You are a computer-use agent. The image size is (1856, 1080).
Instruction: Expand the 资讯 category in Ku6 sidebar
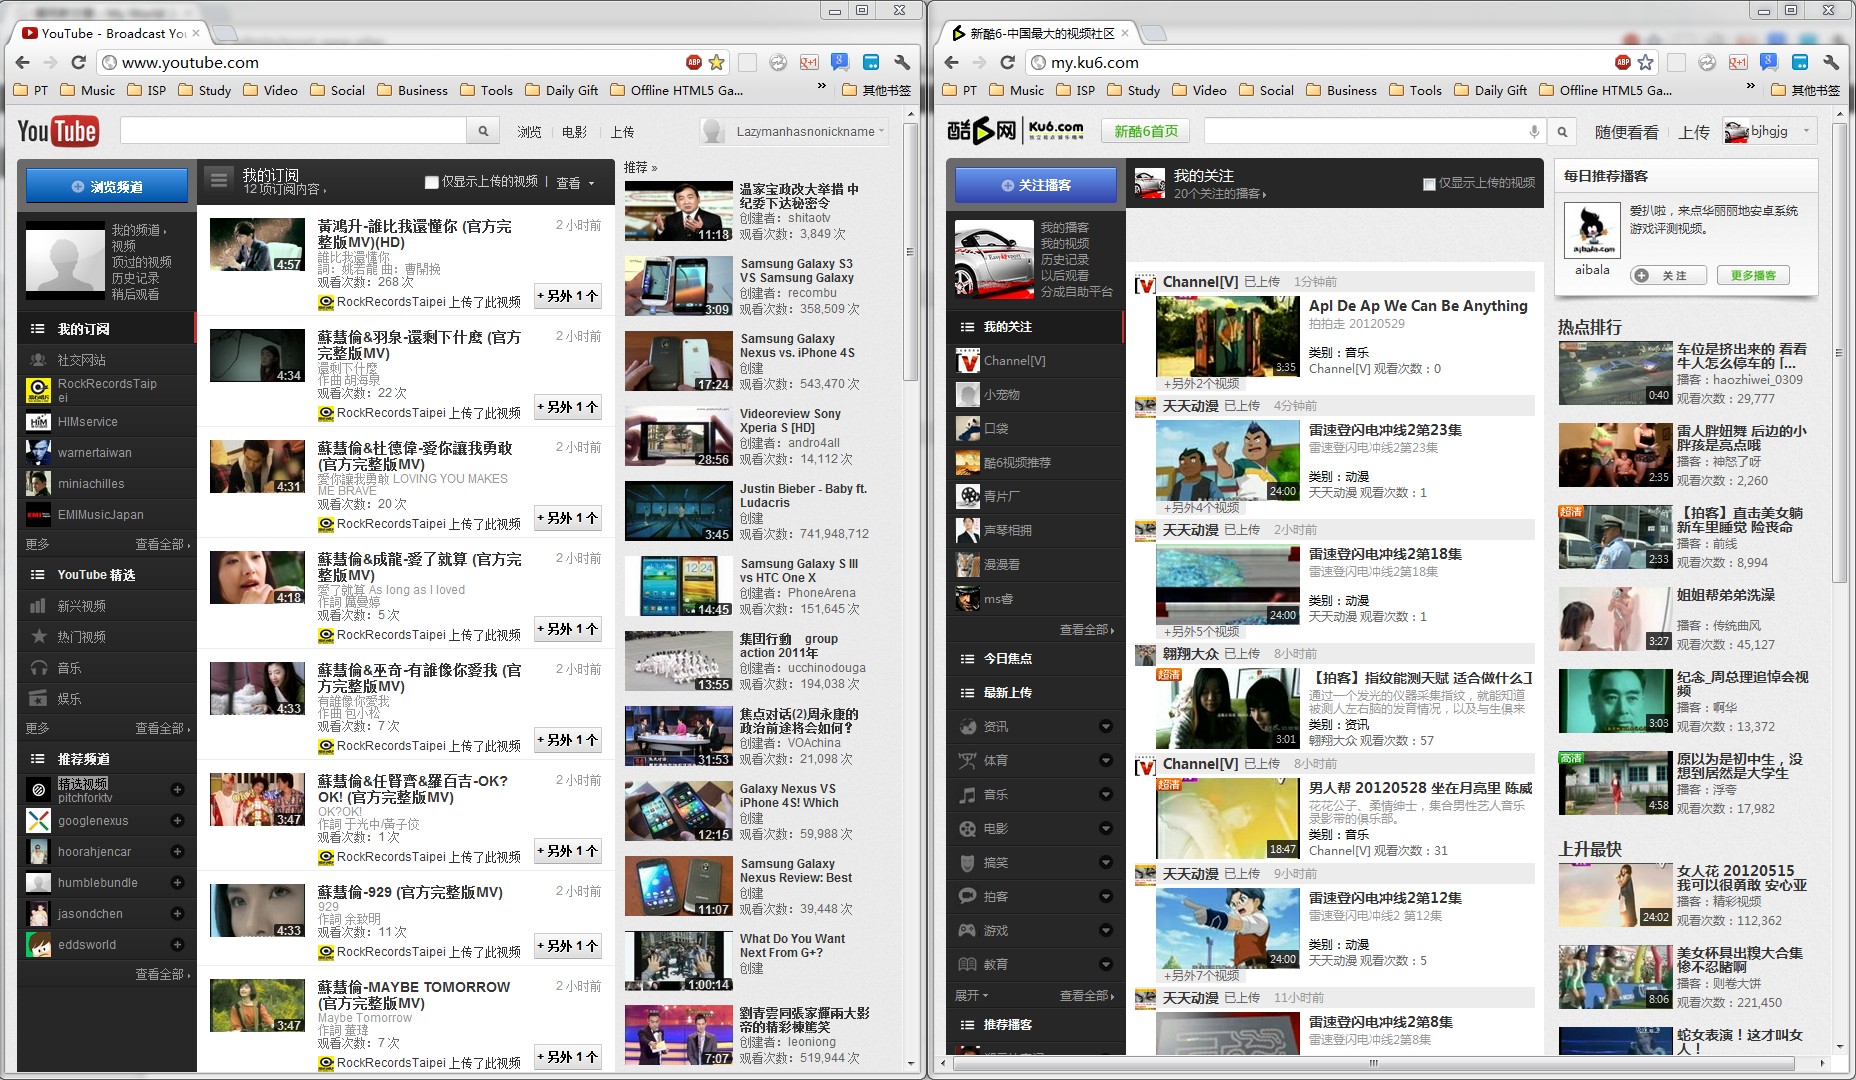pyautogui.click(x=1106, y=726)
